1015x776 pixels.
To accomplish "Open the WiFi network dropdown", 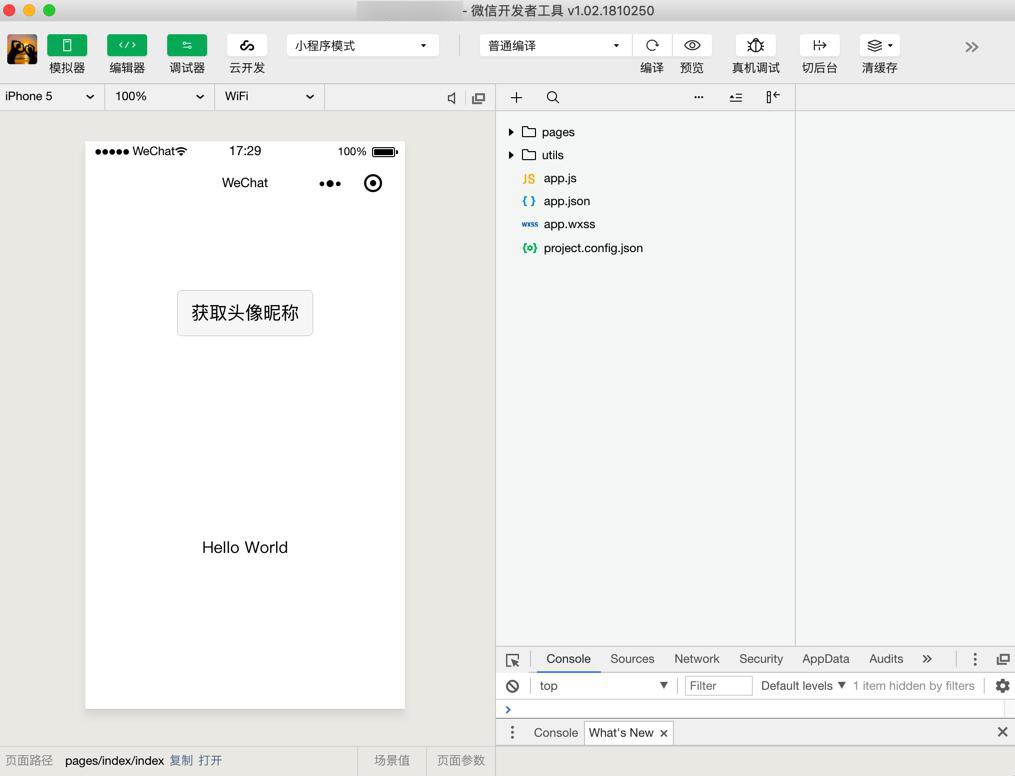I will tap(269, 96).
